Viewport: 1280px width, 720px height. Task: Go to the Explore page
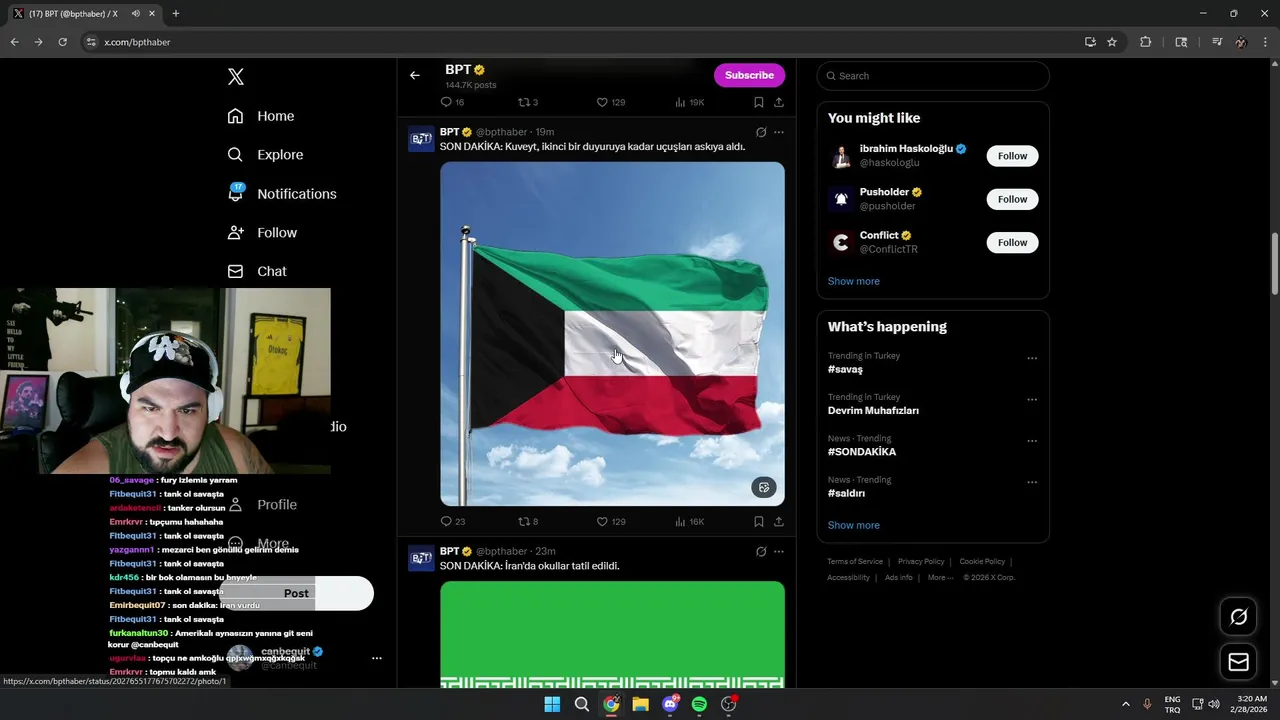265,155
